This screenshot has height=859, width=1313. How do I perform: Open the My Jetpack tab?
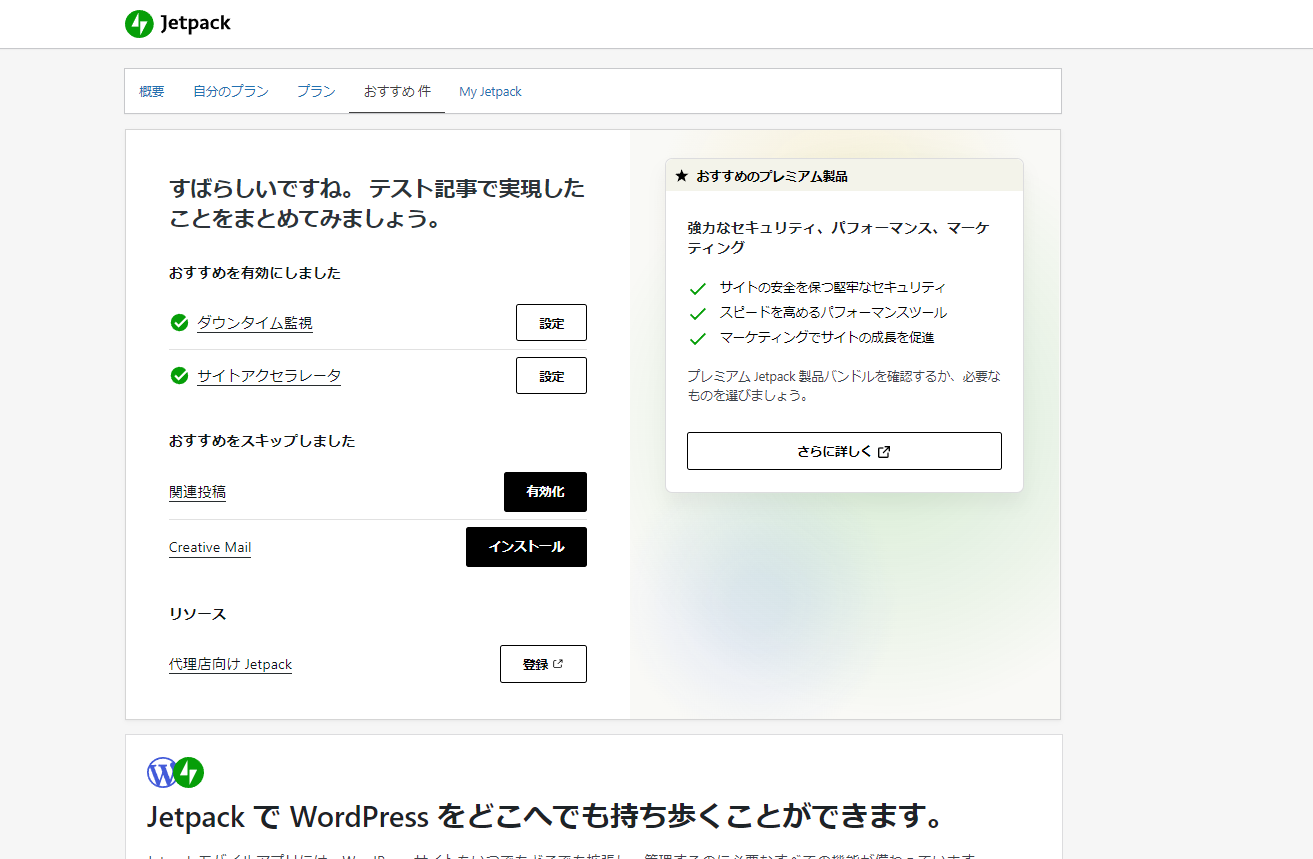[490, 91]
